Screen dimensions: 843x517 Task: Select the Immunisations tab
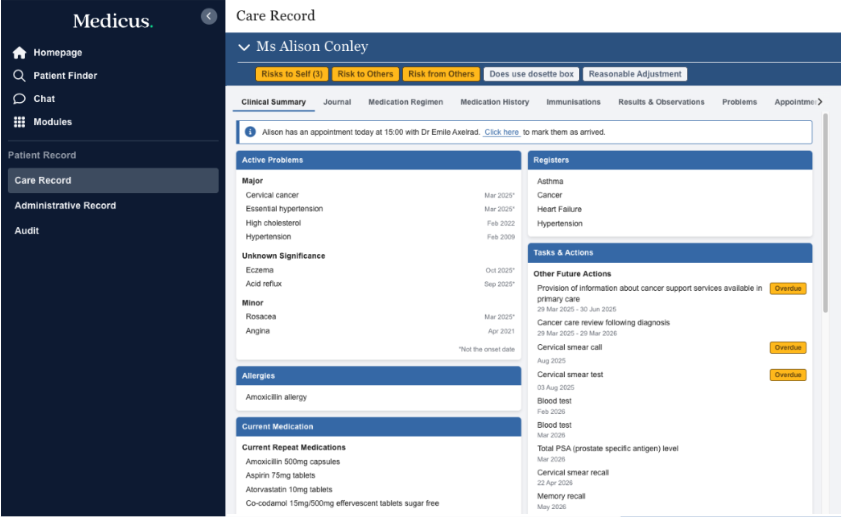(x=573, y=102)
